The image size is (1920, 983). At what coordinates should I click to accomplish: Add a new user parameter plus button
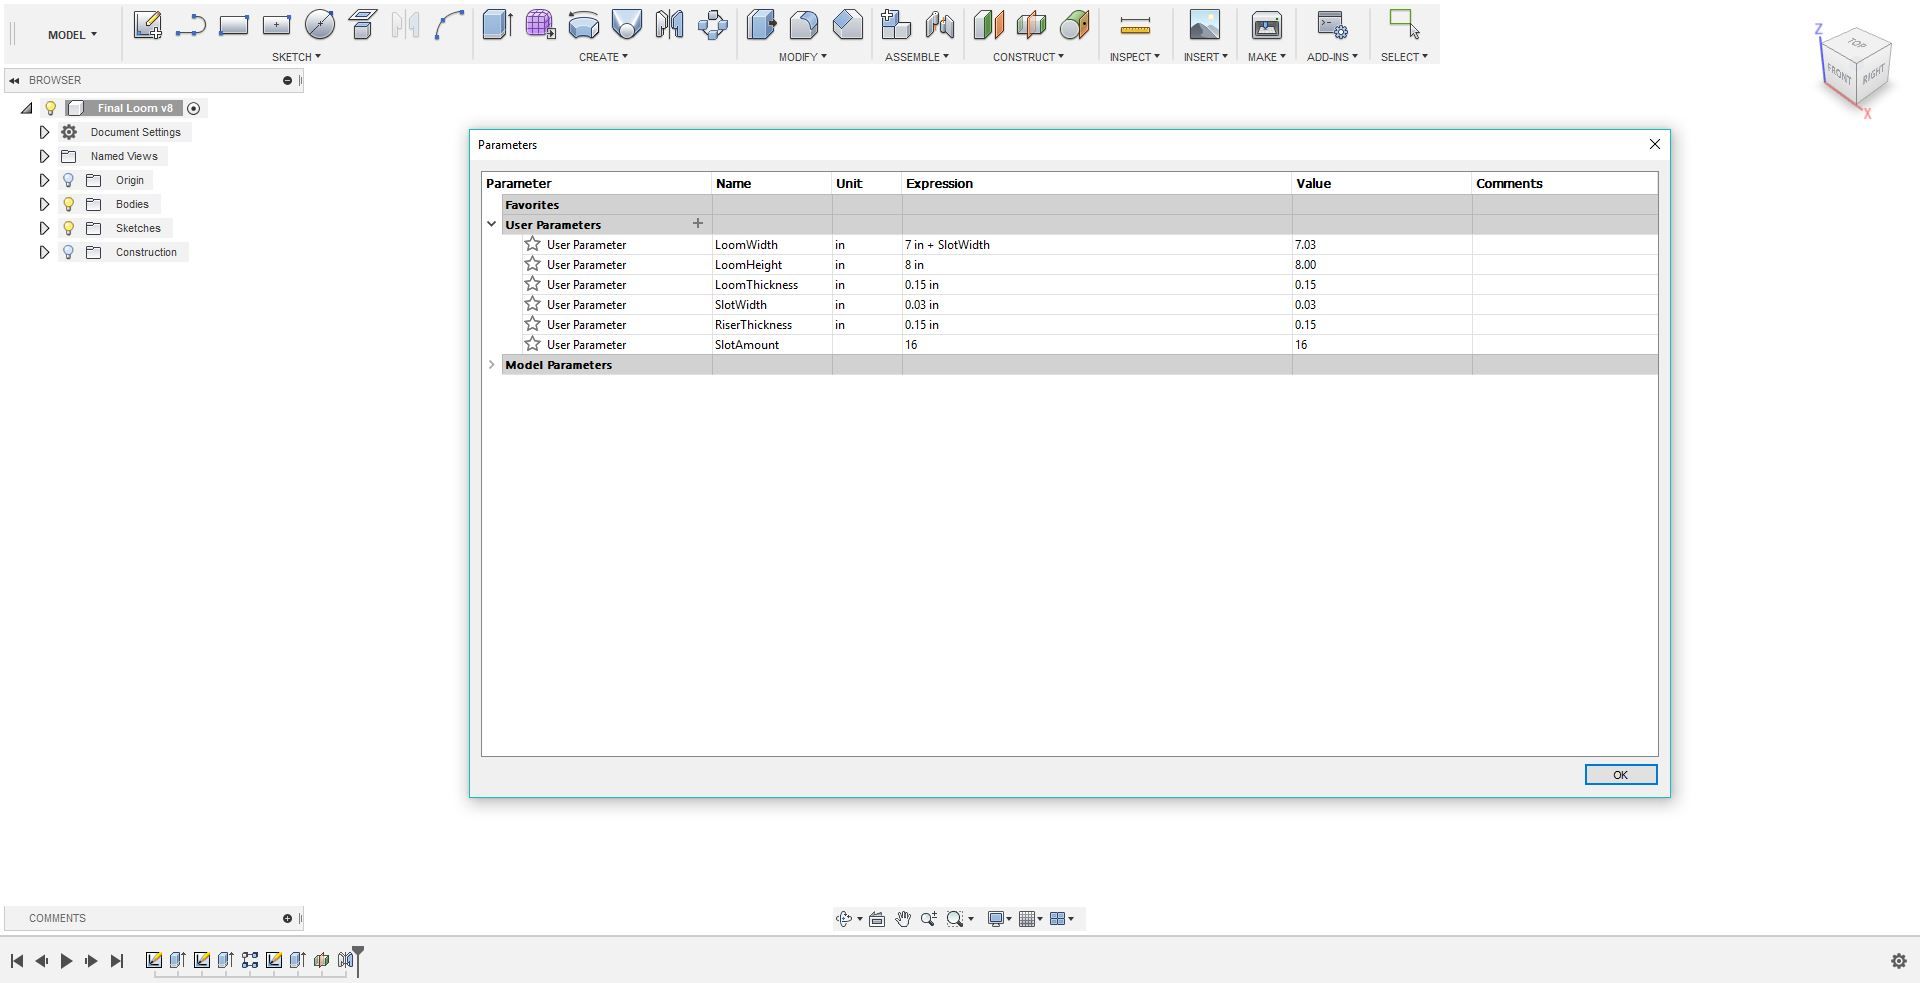(698, 224)
